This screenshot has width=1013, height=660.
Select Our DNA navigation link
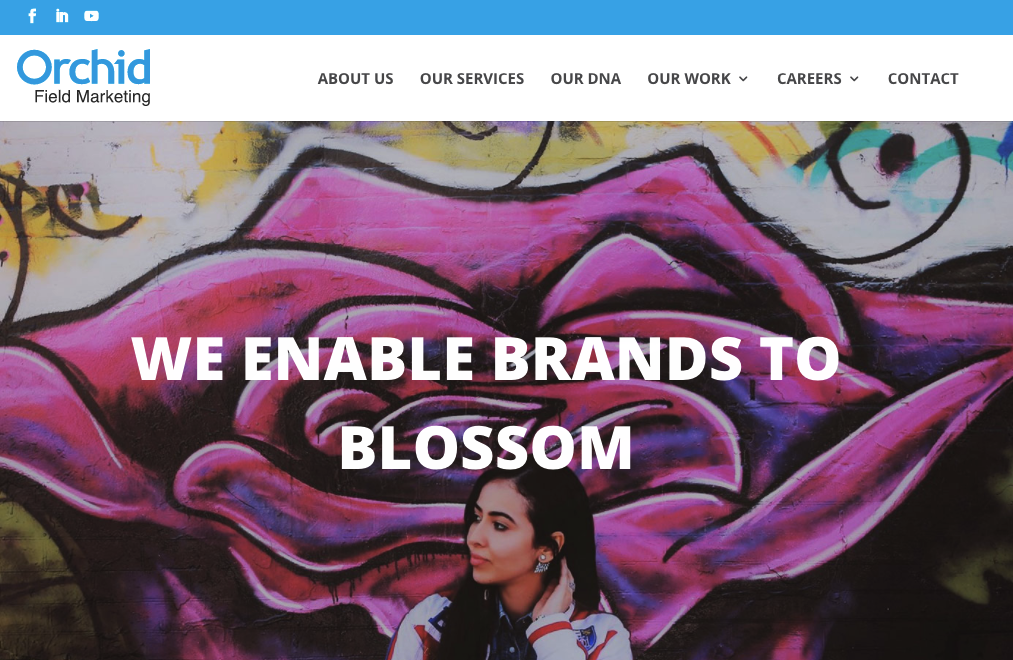point(585,79)
